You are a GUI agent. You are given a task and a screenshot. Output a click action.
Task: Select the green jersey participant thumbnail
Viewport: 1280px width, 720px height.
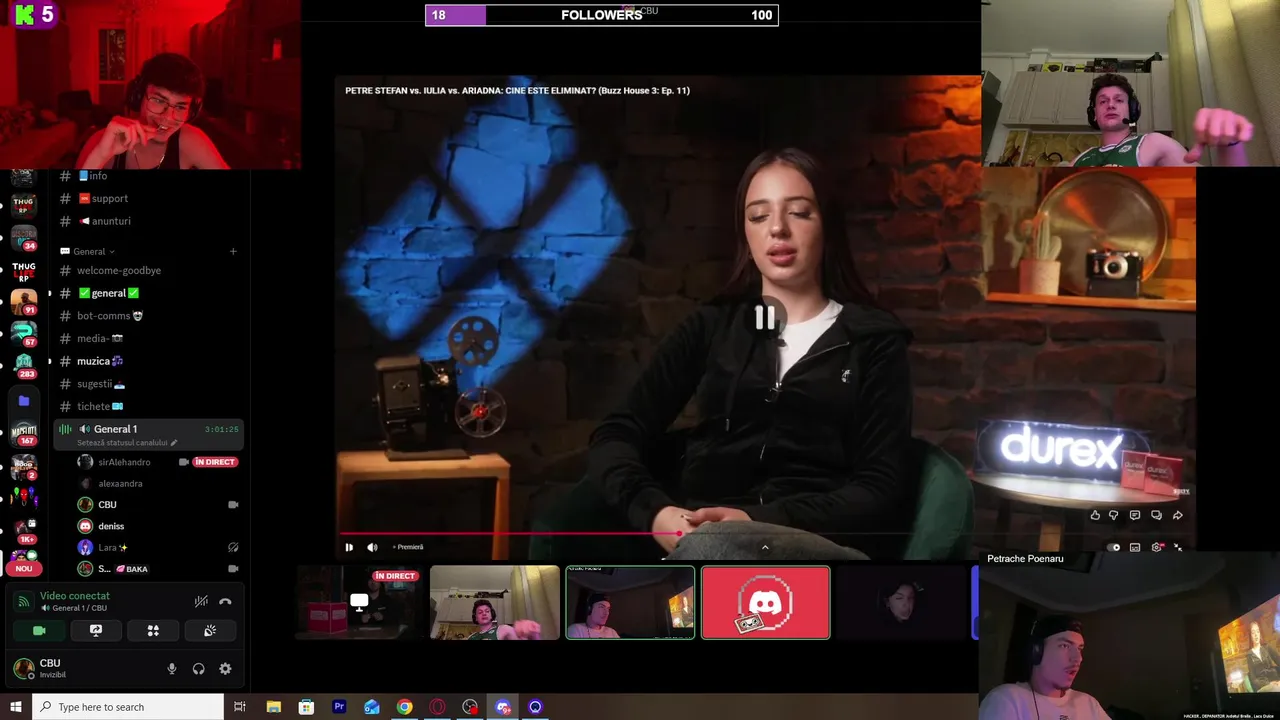point(494,602)
